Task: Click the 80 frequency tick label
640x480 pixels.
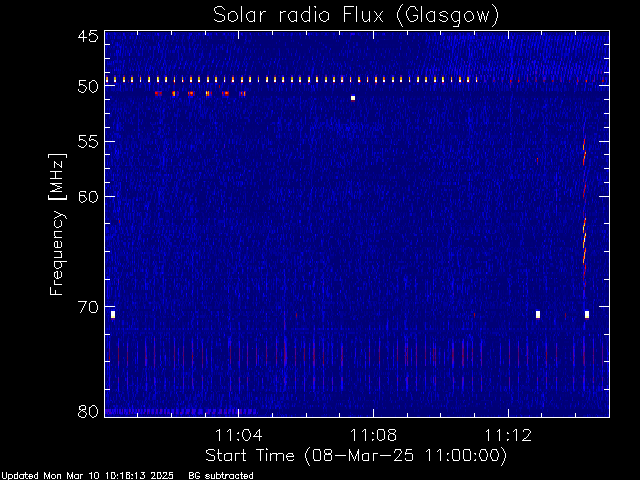Action: pos(88,411)
